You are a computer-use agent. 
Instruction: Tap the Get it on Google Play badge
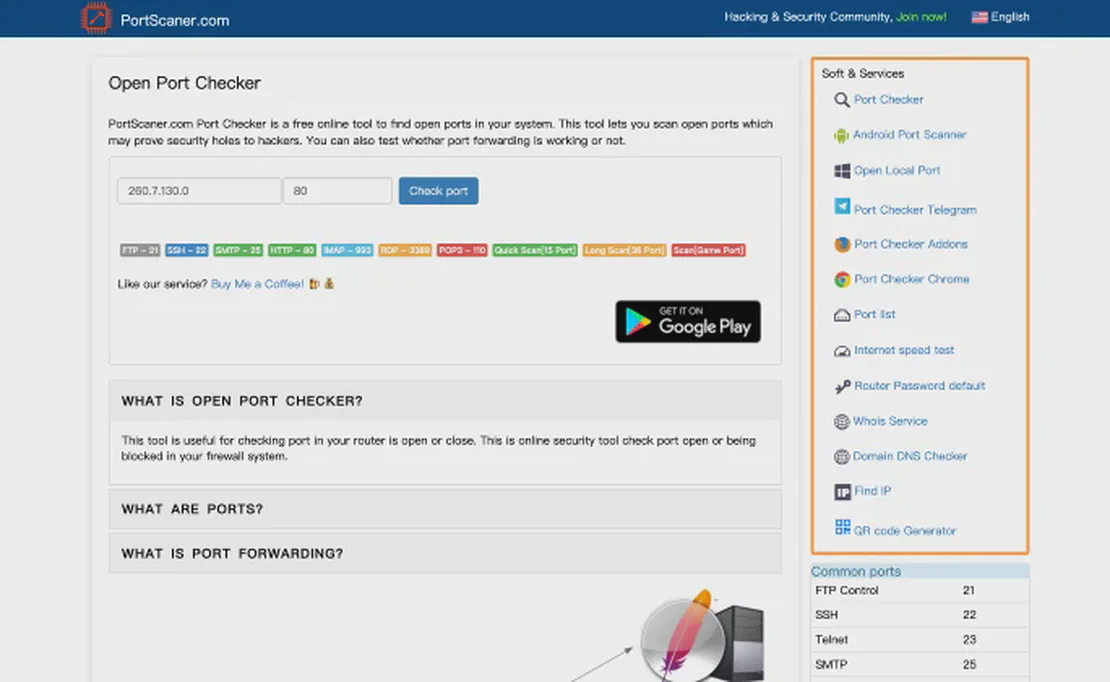click(x=688, y=322)
